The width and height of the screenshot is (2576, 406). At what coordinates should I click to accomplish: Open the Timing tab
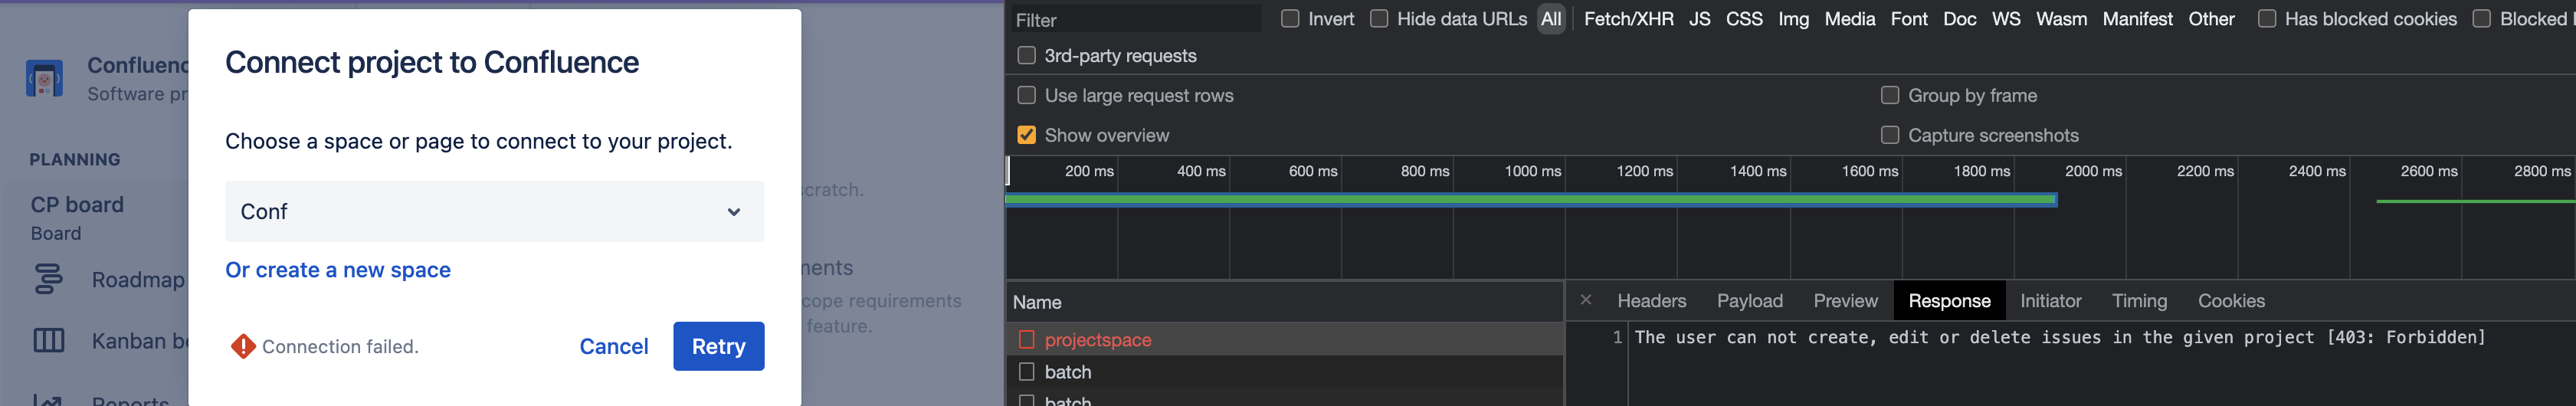(x=2138, y=301)
